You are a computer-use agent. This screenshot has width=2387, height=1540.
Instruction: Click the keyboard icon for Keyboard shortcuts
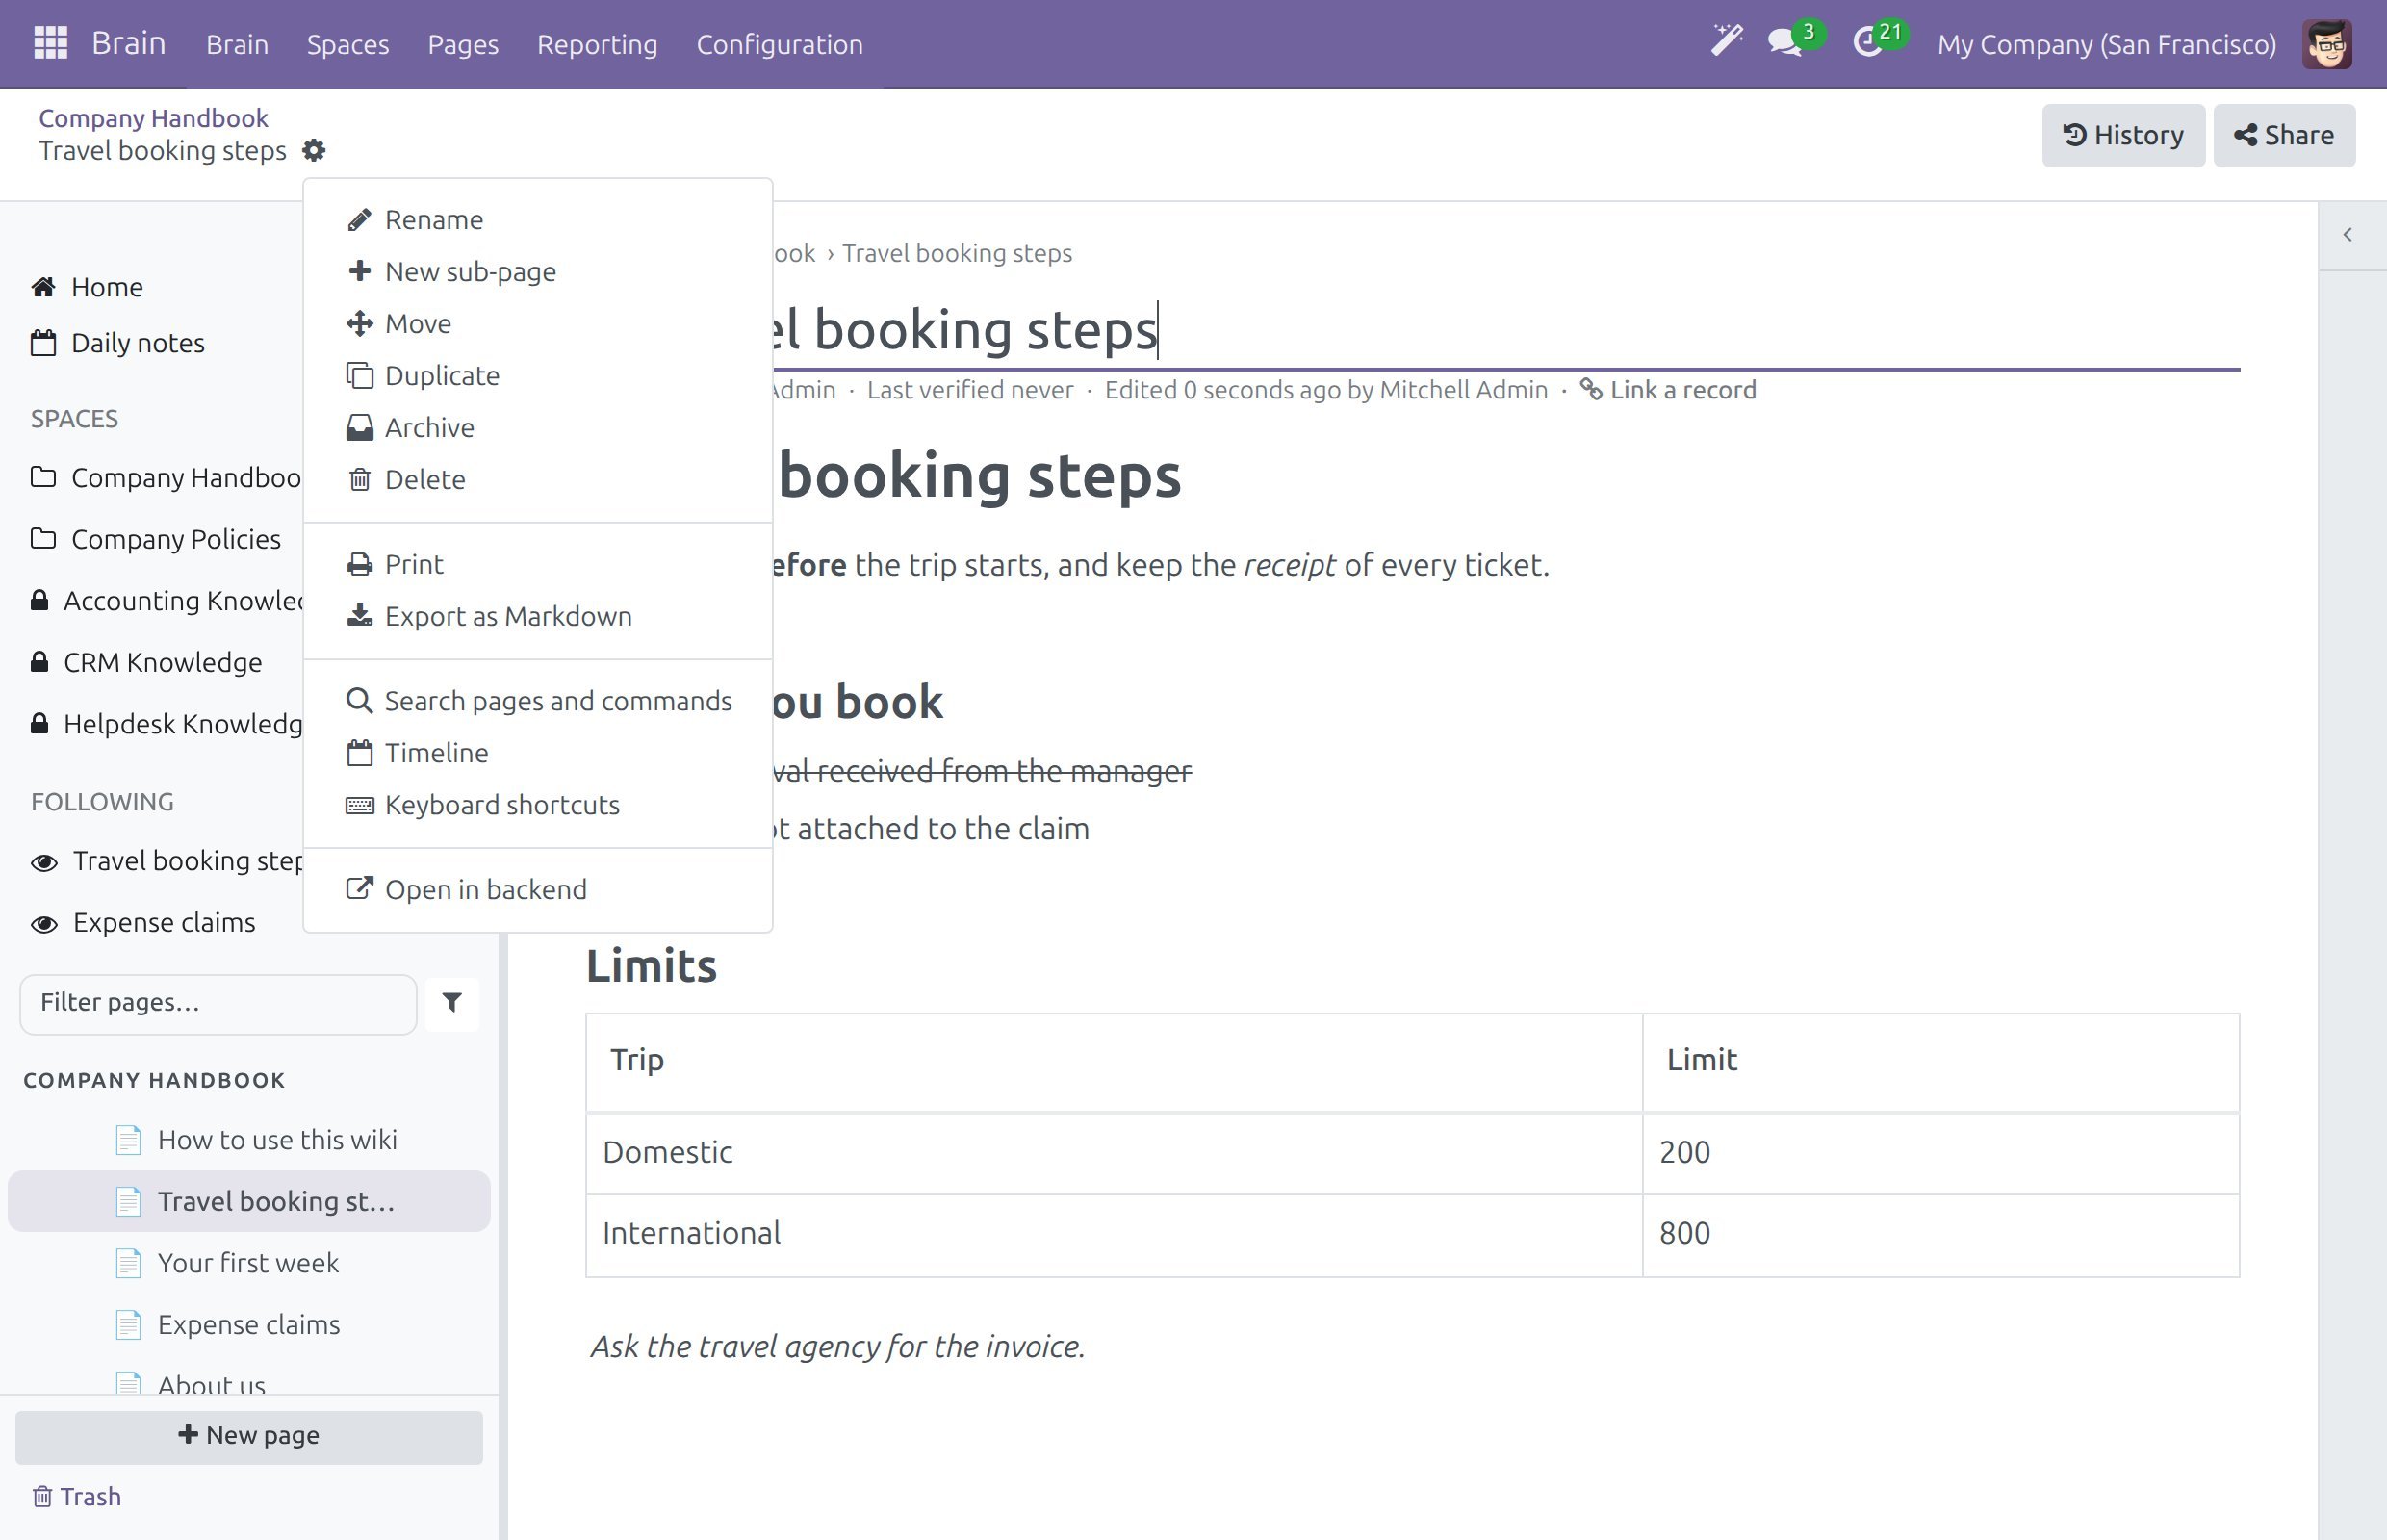click(x=359, y=805)
